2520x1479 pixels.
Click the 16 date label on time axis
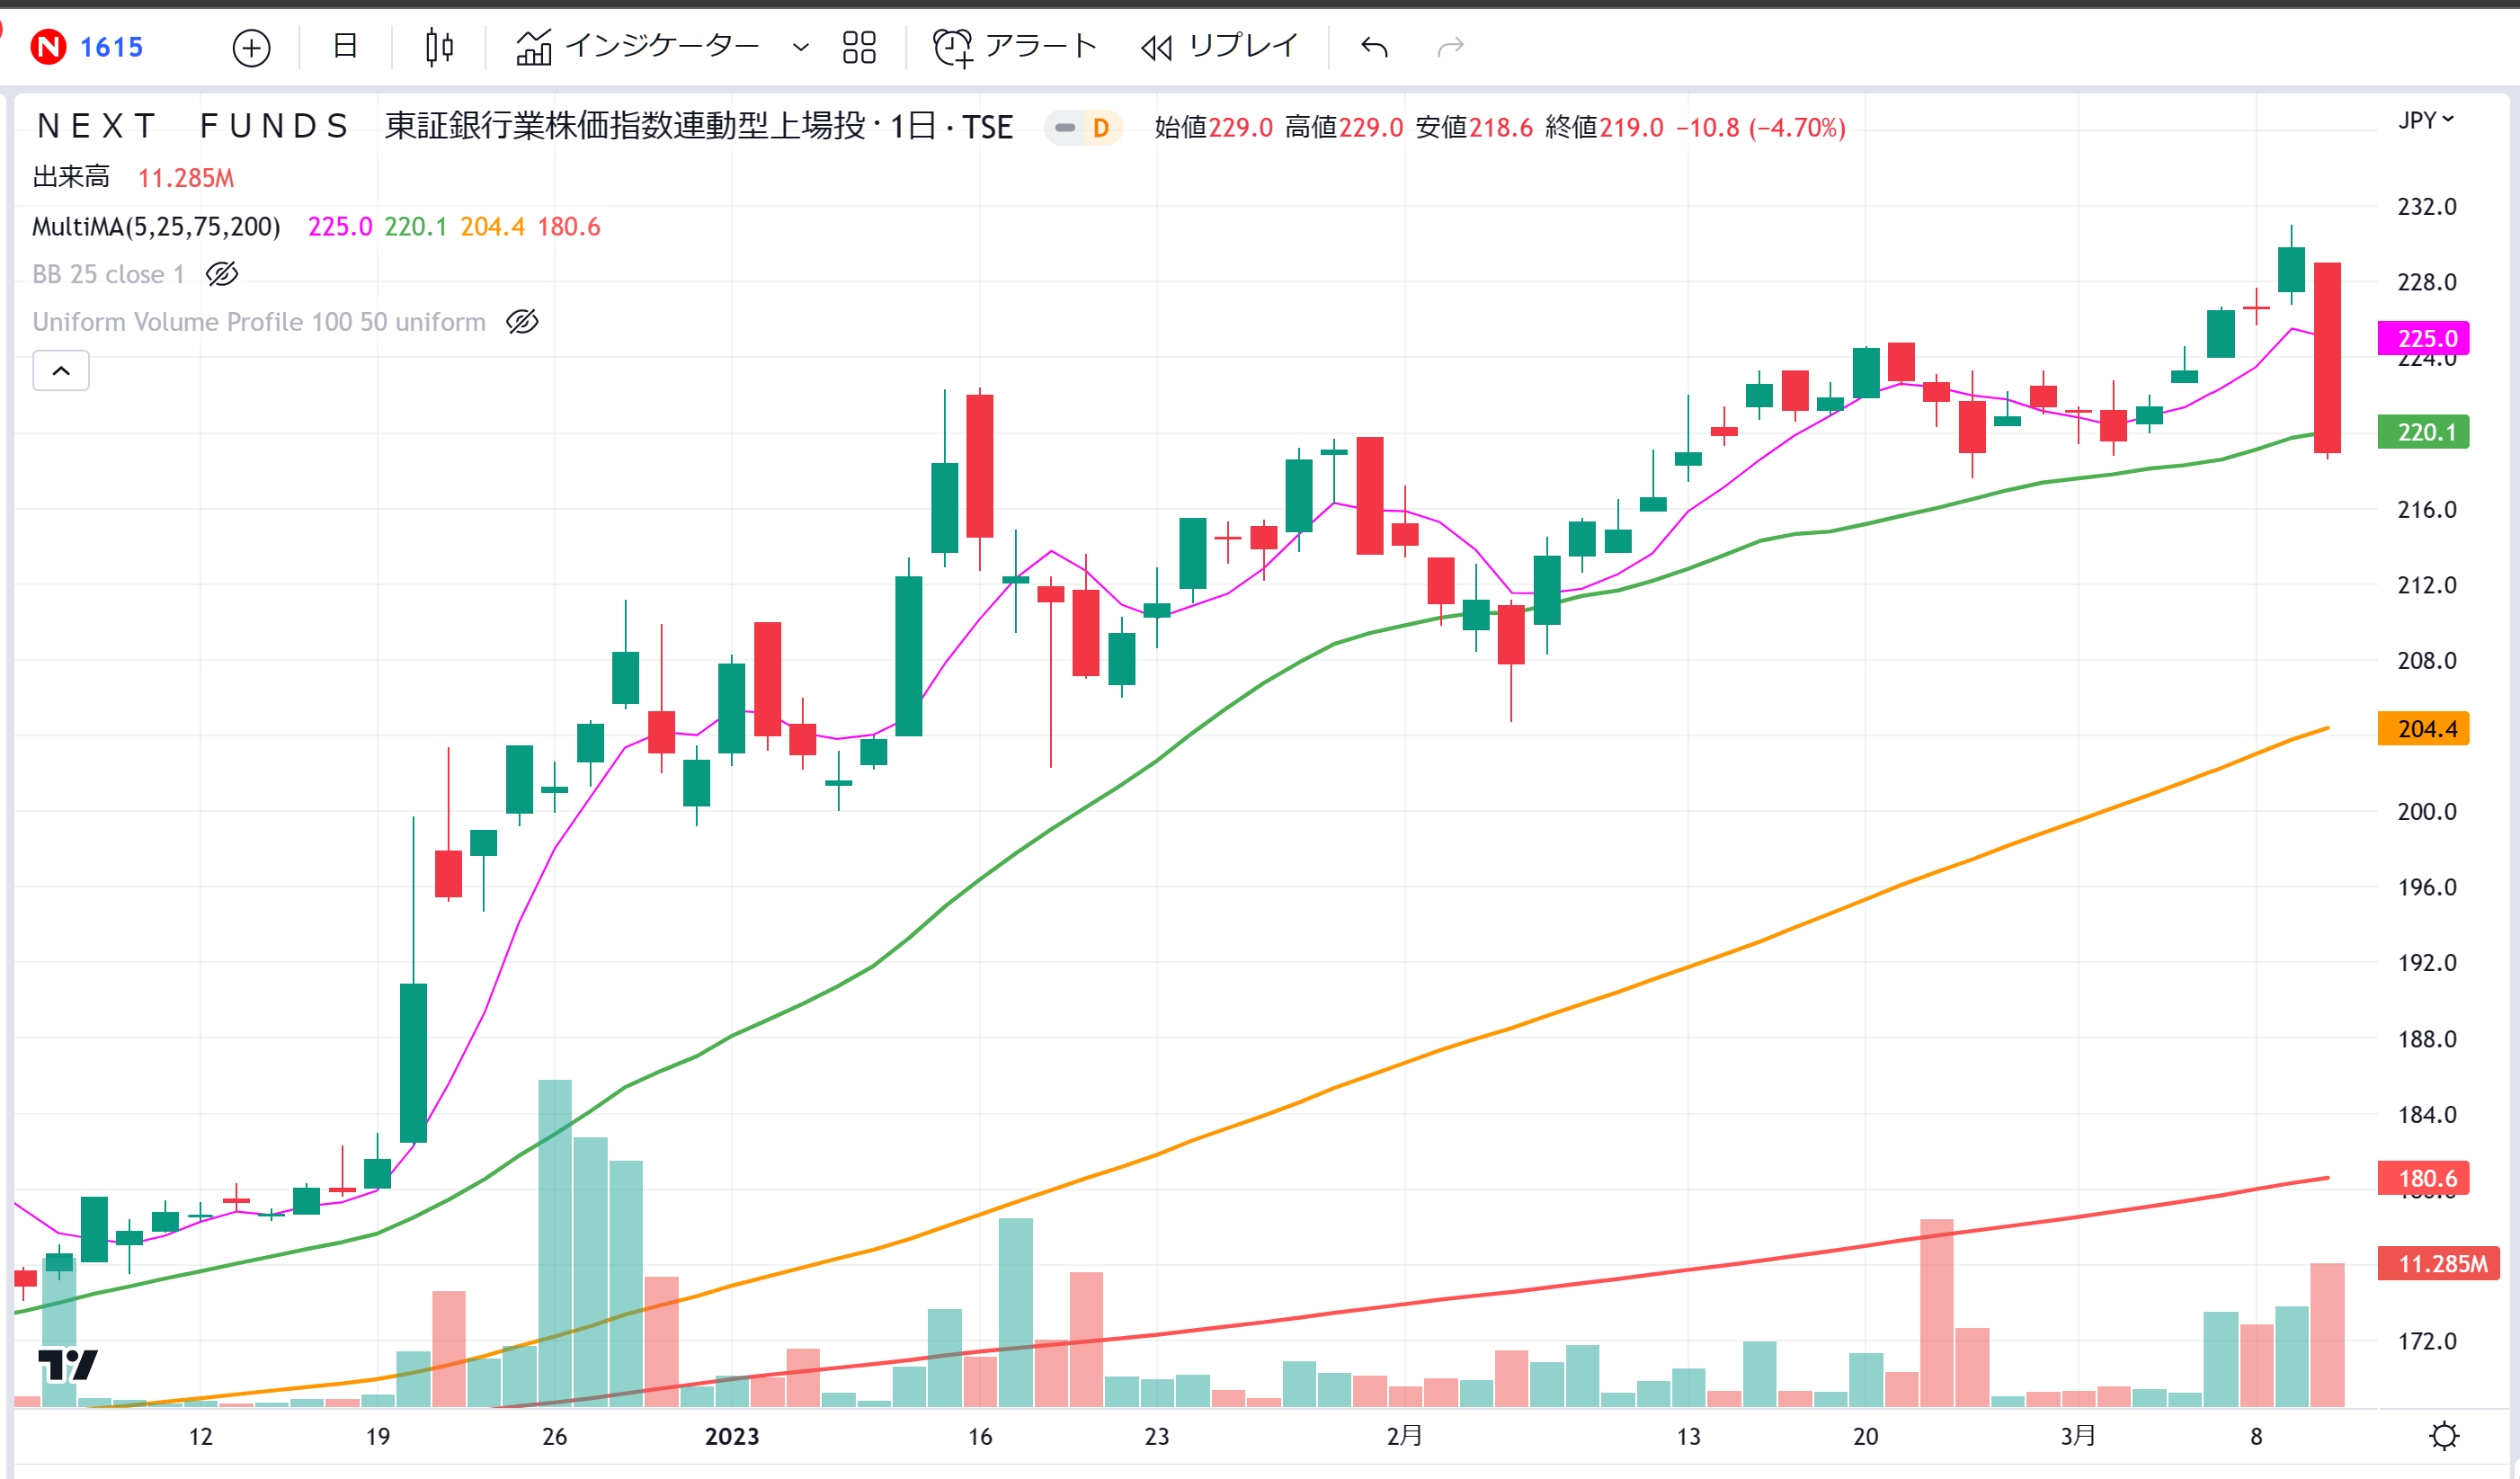(980, 1437)
